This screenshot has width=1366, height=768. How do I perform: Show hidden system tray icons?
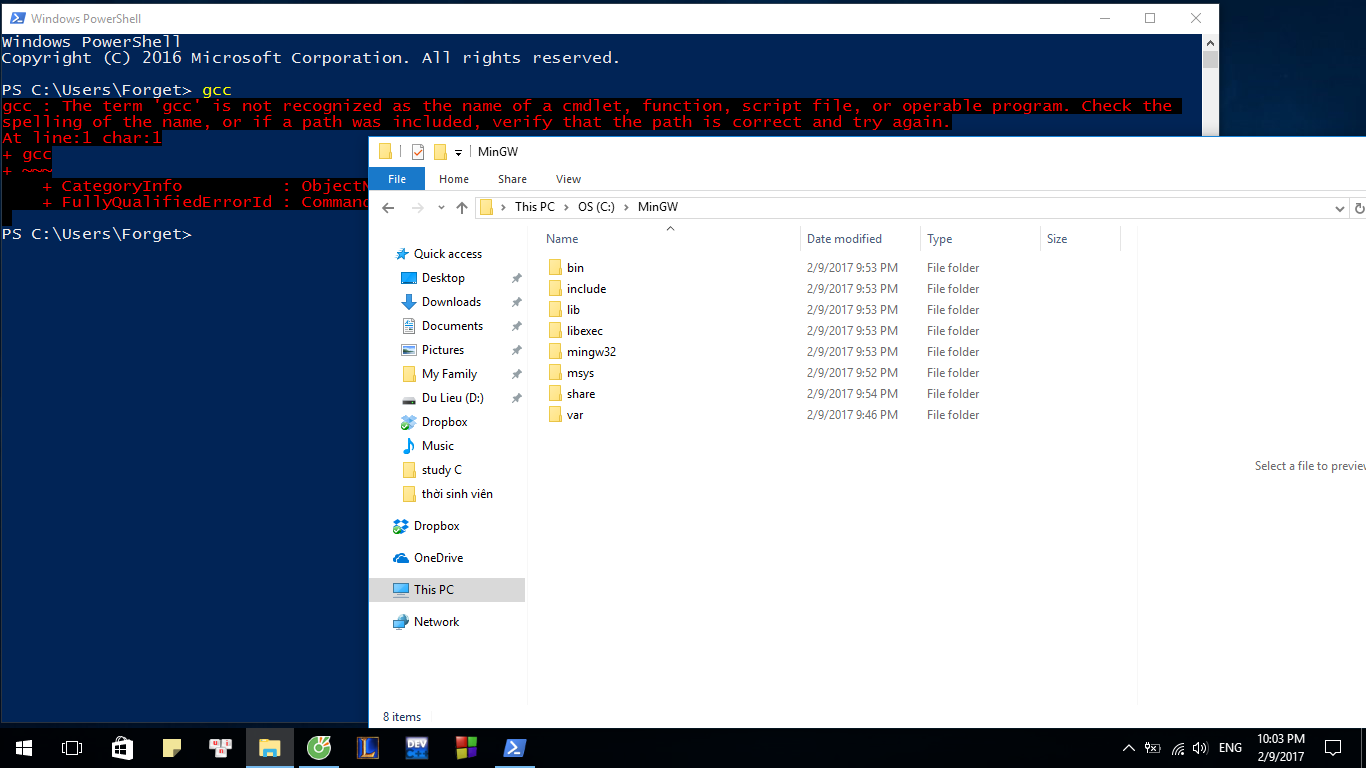tap(1129, 748)
